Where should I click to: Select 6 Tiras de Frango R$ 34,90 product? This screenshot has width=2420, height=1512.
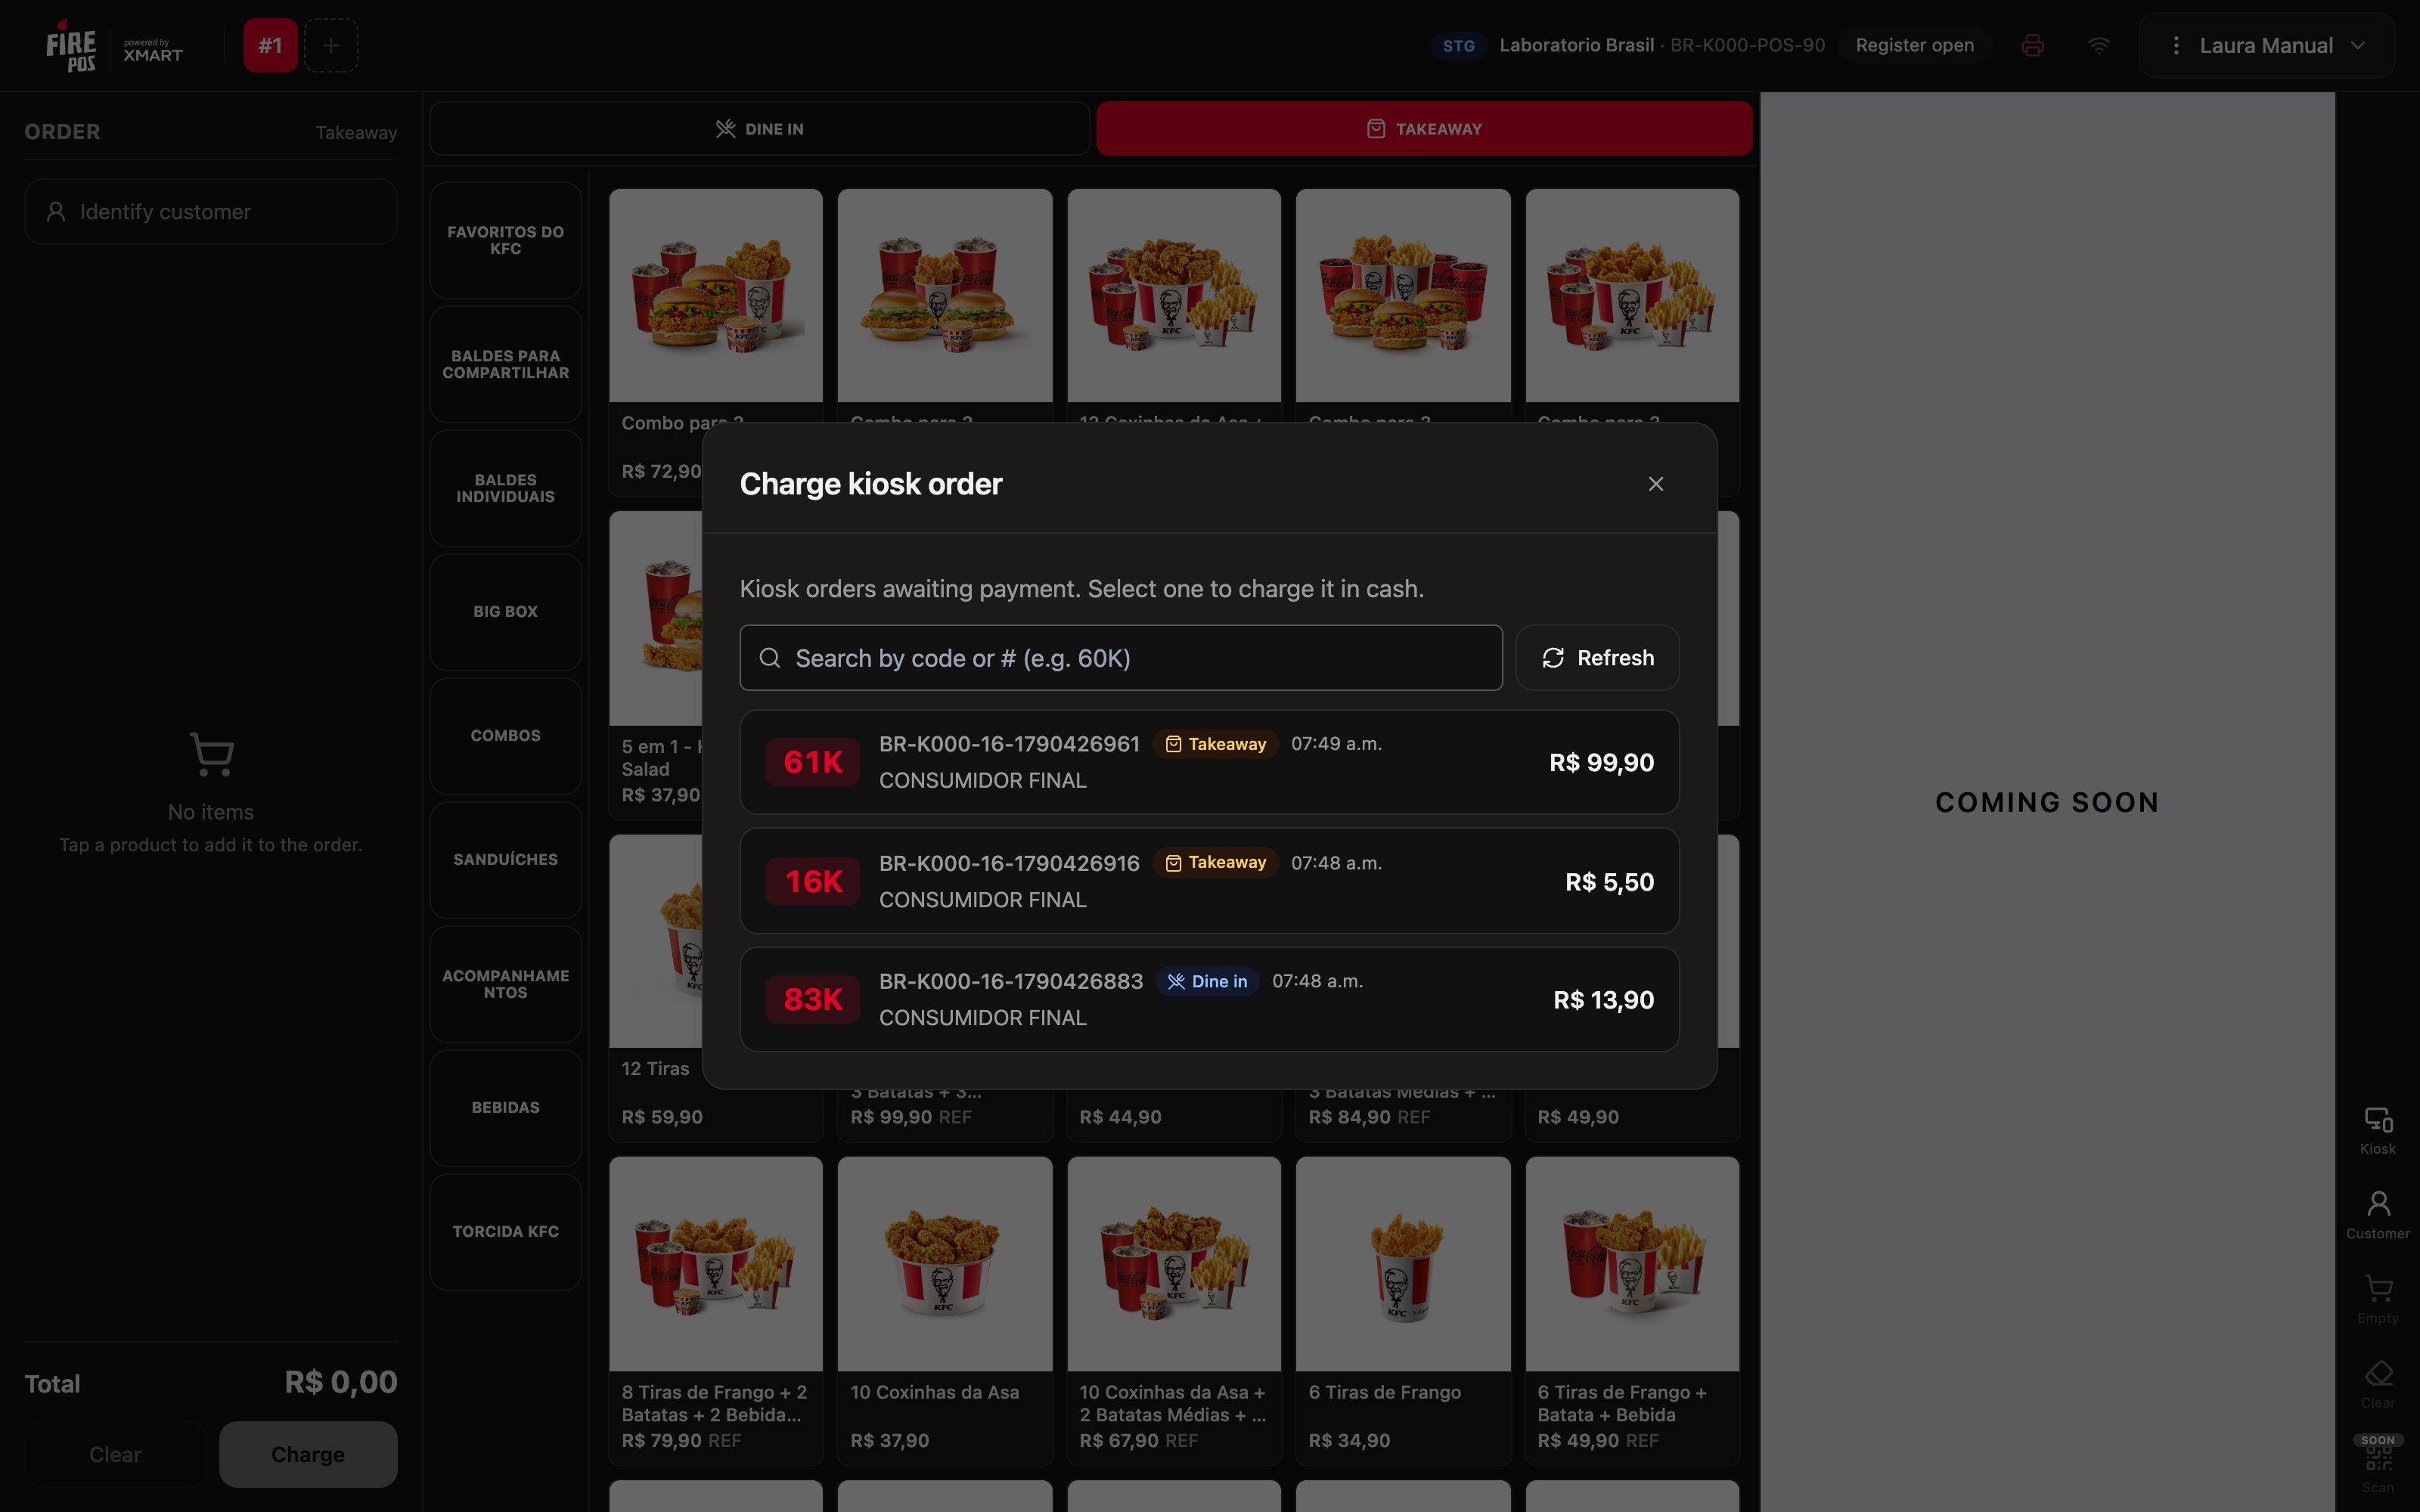click(1403, 1311)
